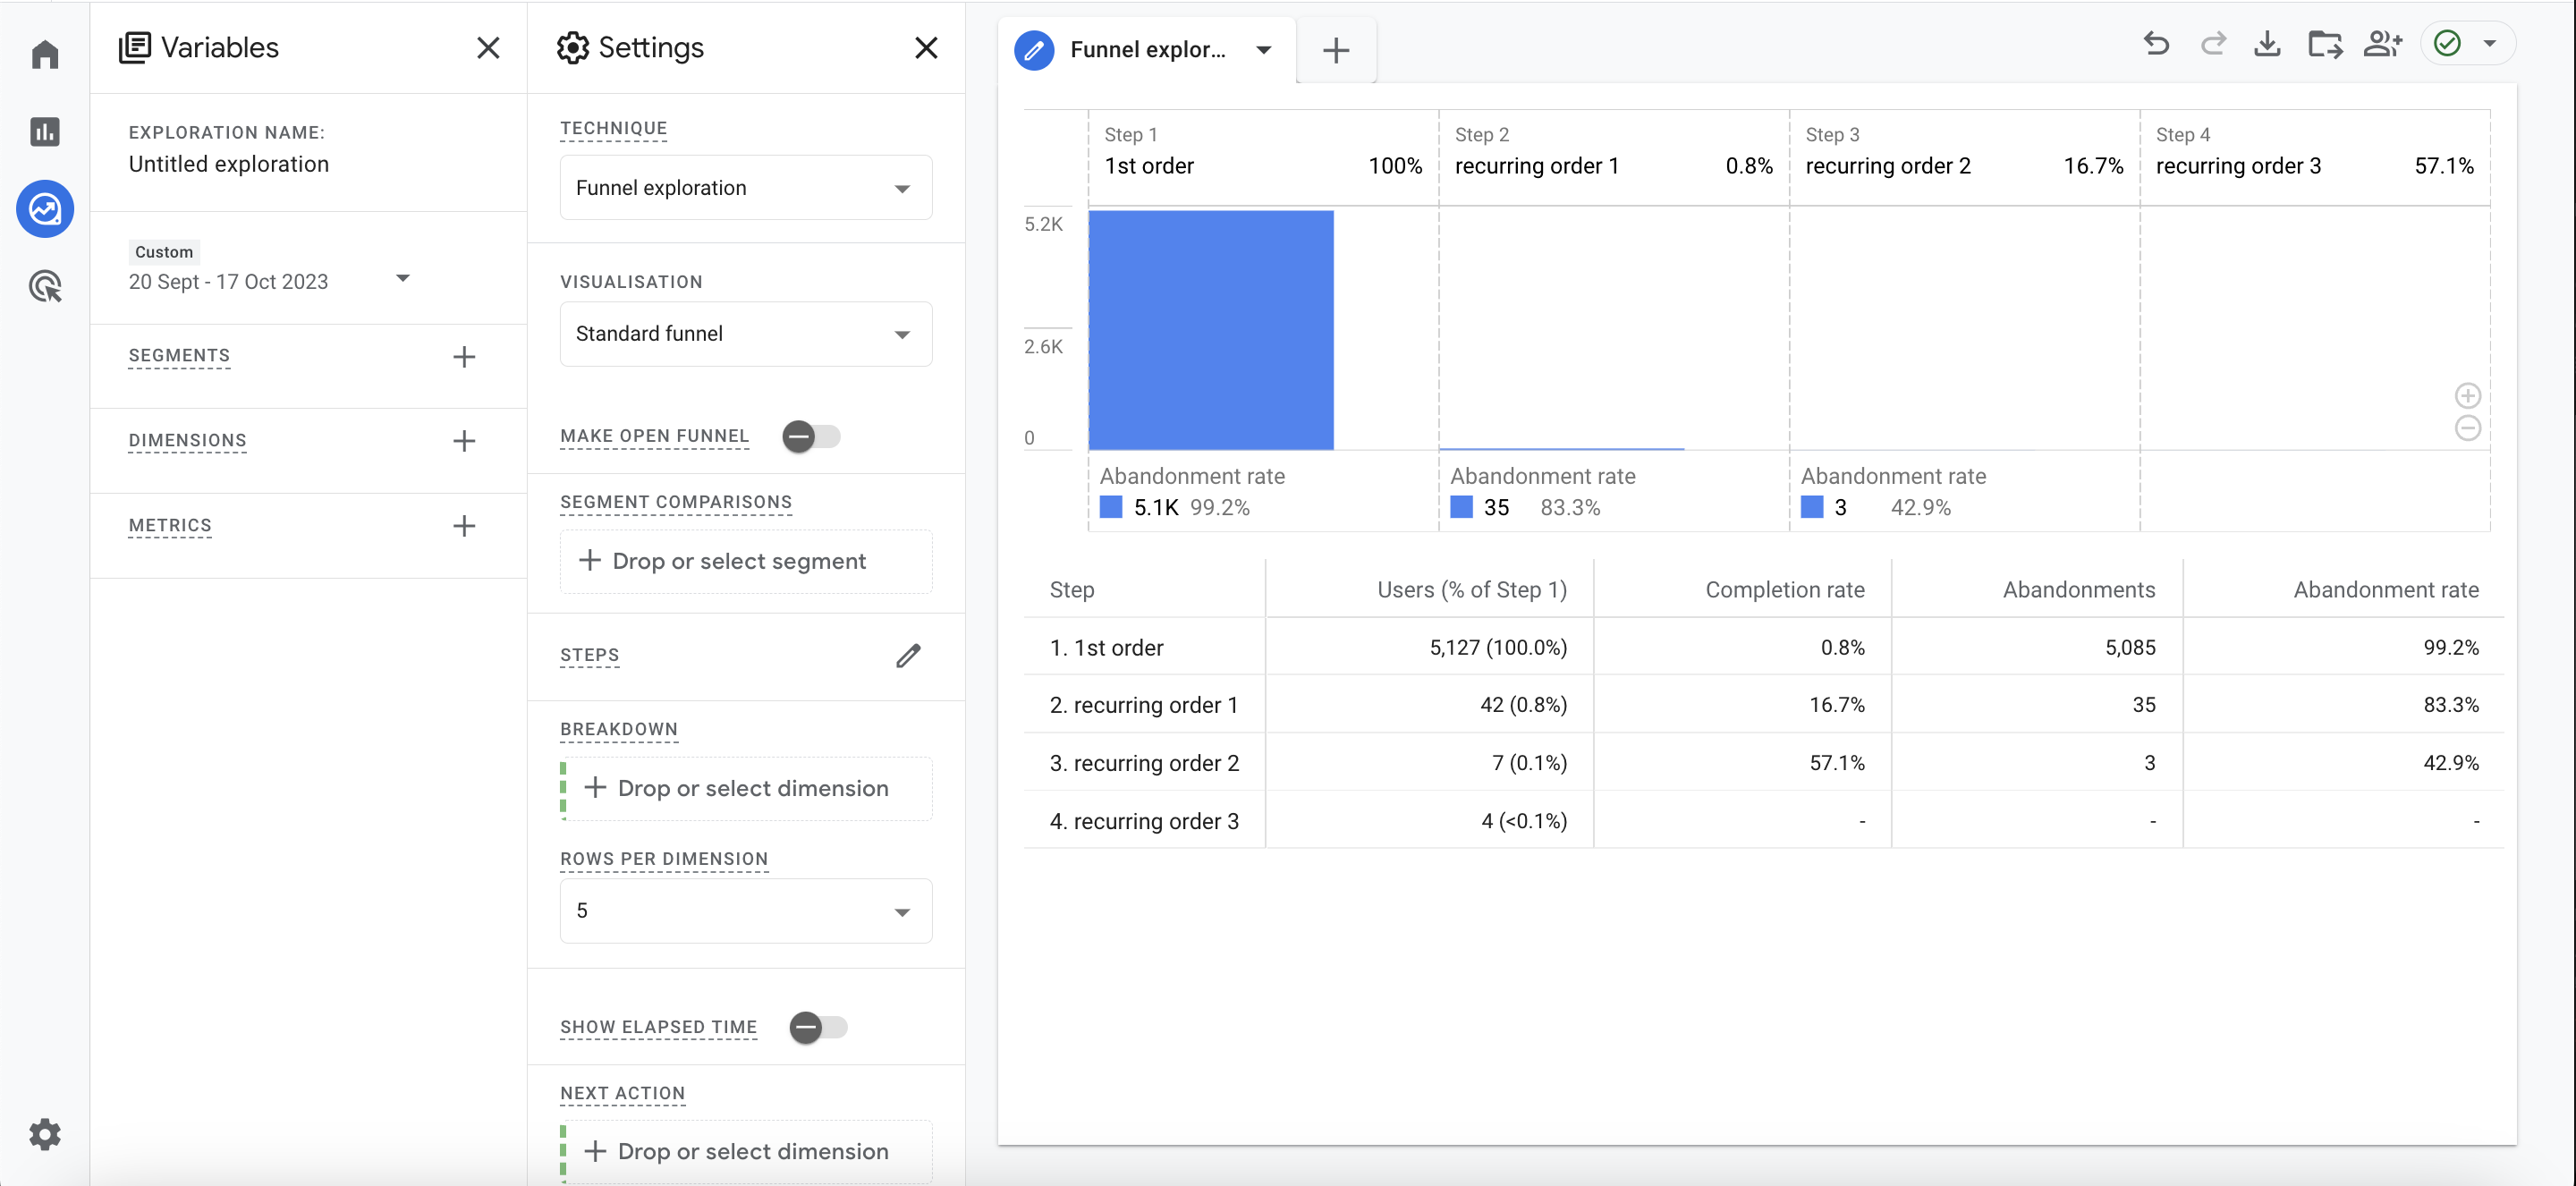Download the exploration data

2267,44
